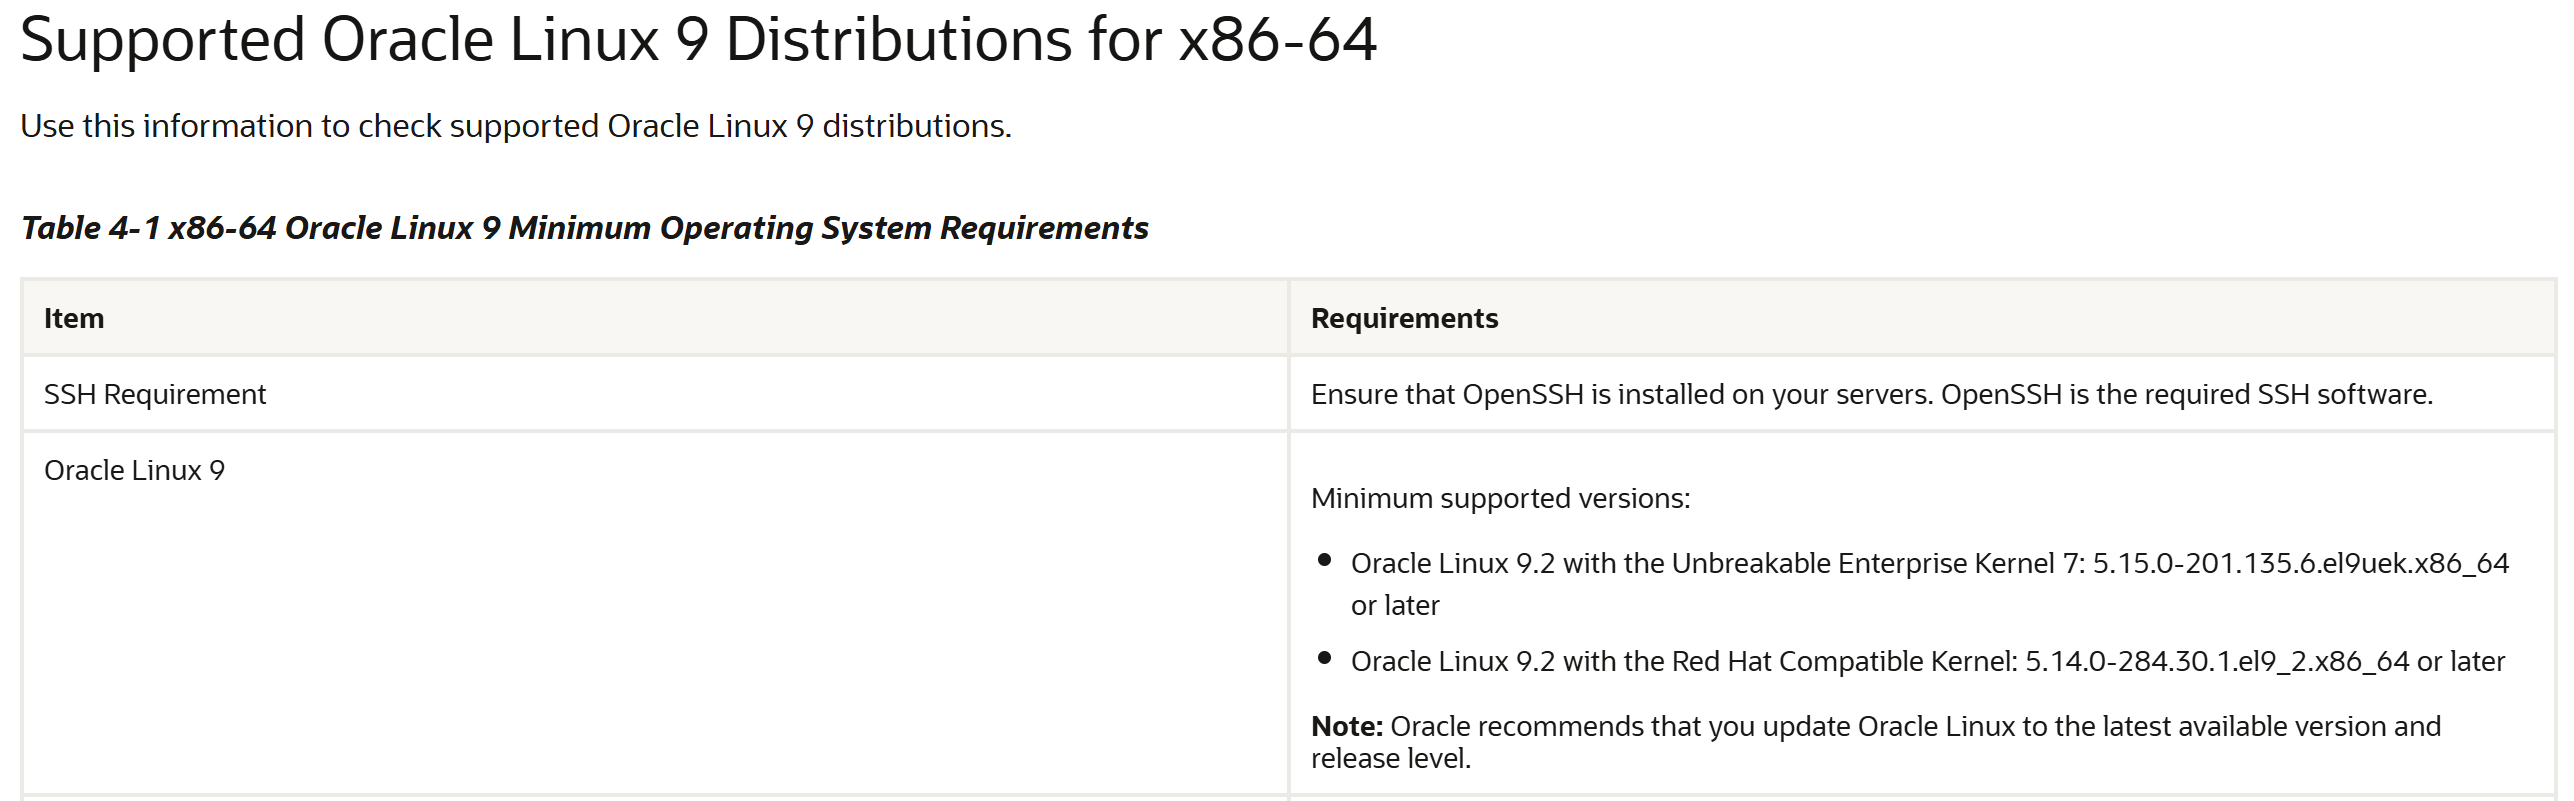Click the Table 4-1 caption text
This screenshot has height=801, width=2574.
[x=585, y=228]
